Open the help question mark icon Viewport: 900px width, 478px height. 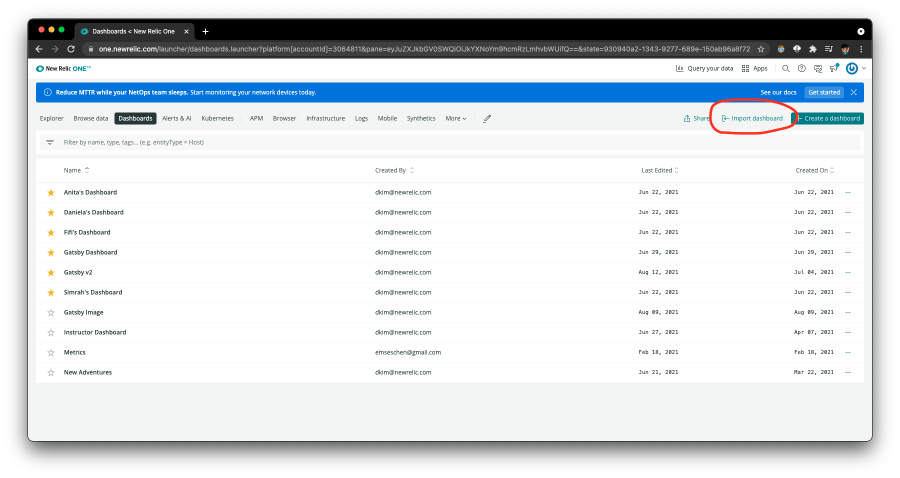(801, 69)
